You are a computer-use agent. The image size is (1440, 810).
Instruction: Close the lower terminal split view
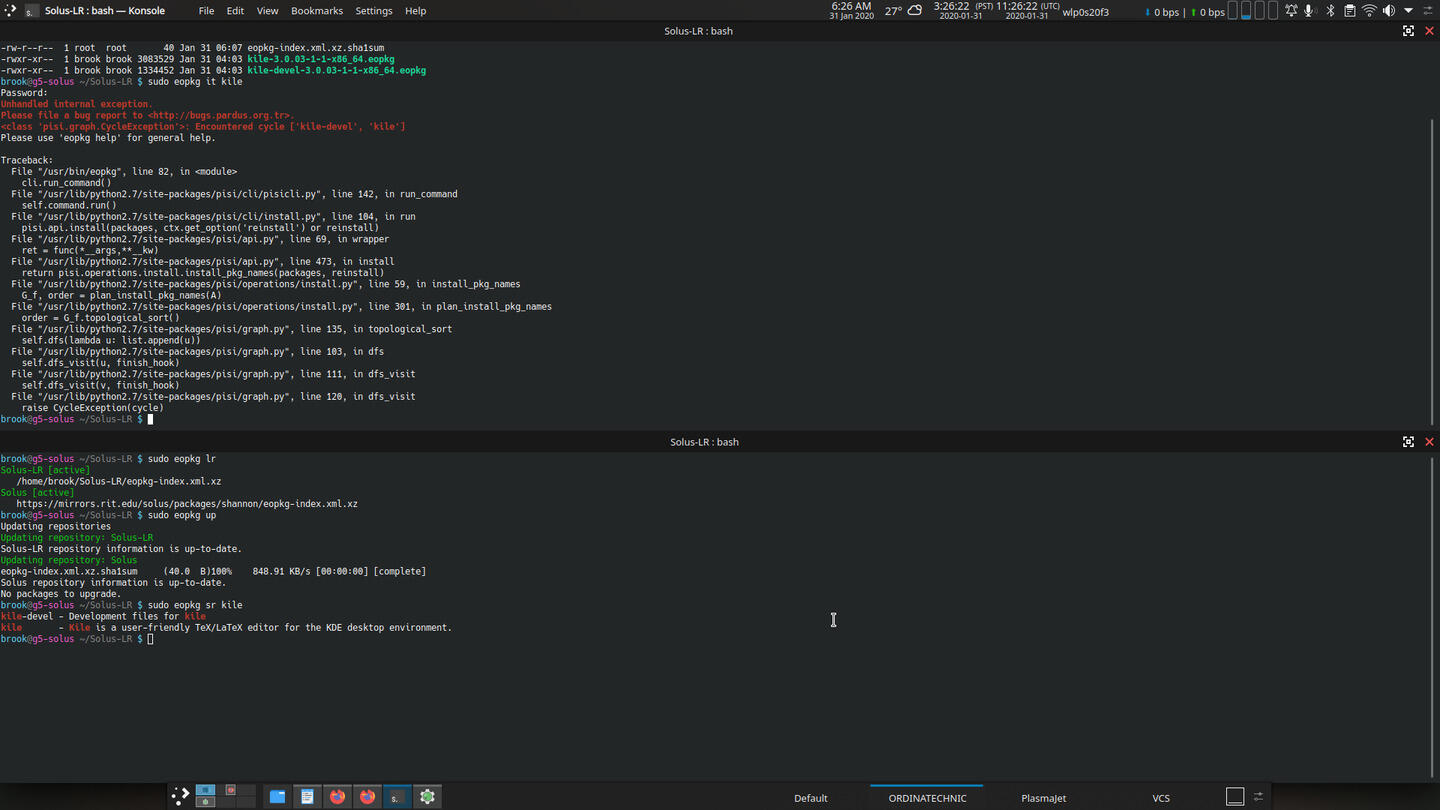pos(1429,442)
